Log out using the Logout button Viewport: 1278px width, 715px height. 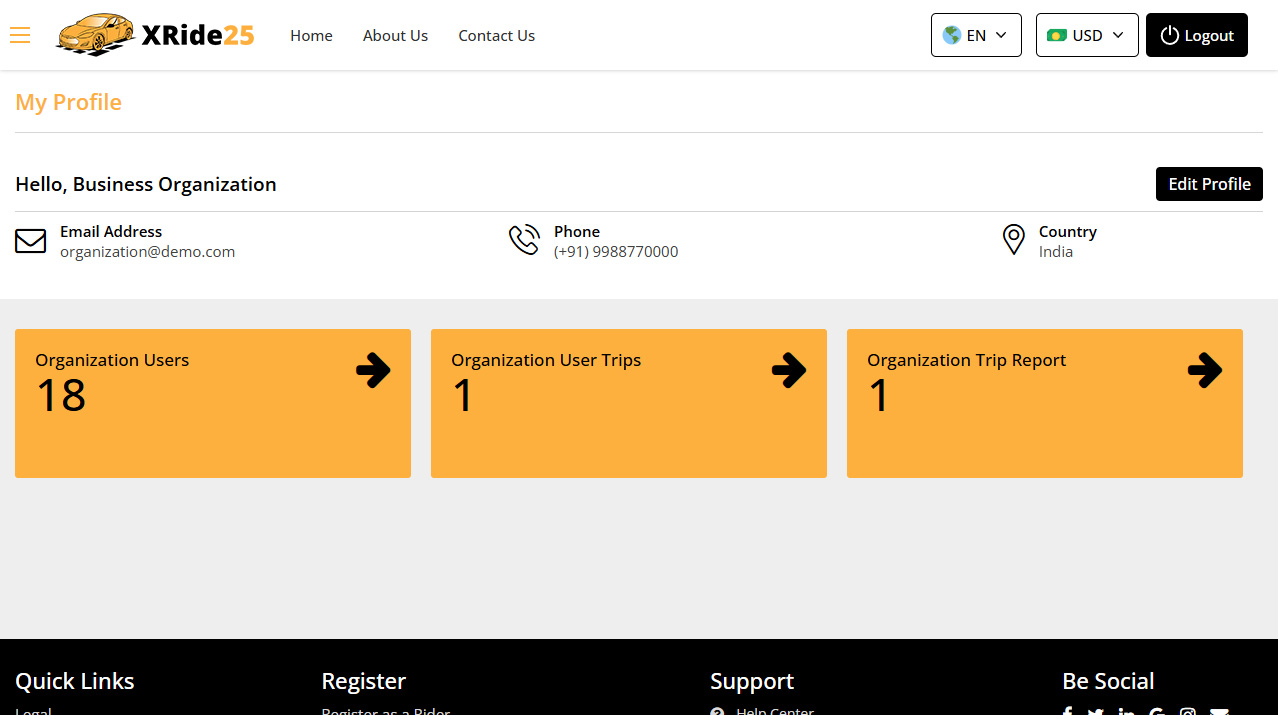click(x=1197, y=35)
